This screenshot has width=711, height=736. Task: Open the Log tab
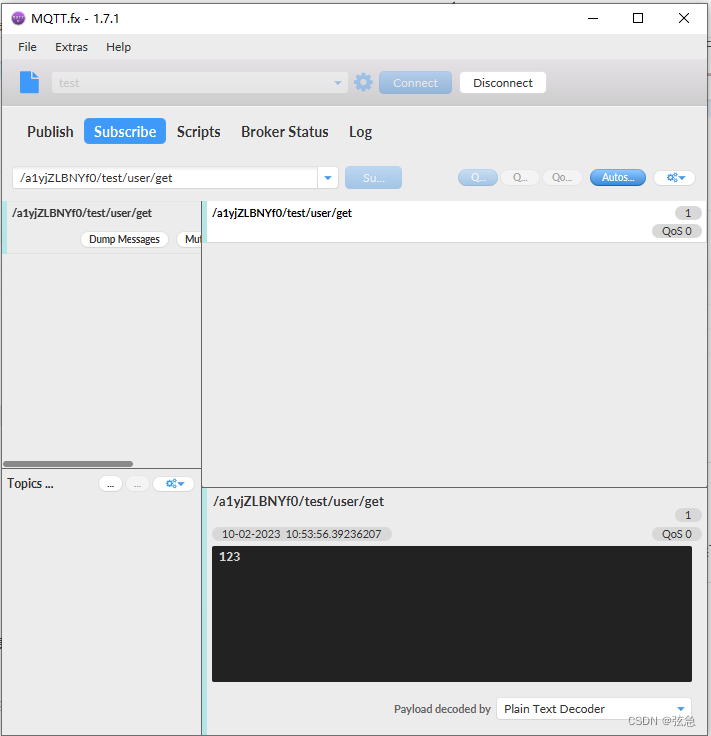pos(360,131)
